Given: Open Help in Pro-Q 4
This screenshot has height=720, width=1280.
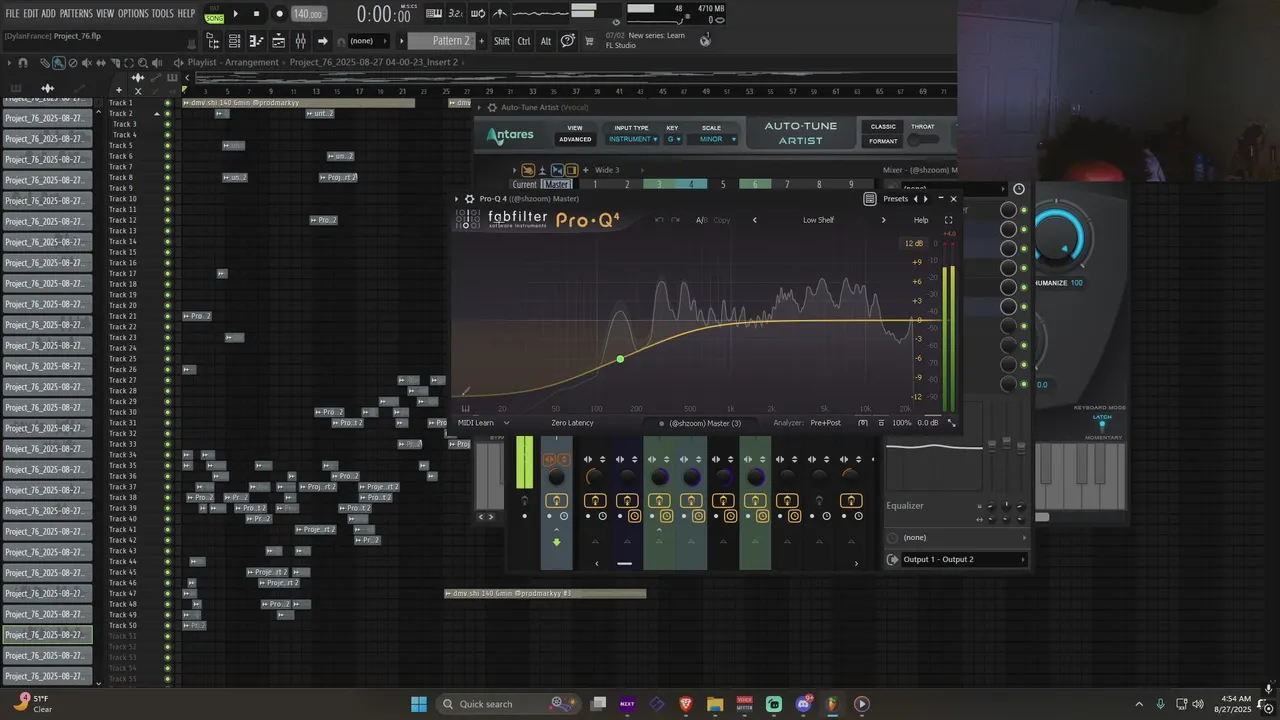Looking at the screenshot, I should click(921, 220).
